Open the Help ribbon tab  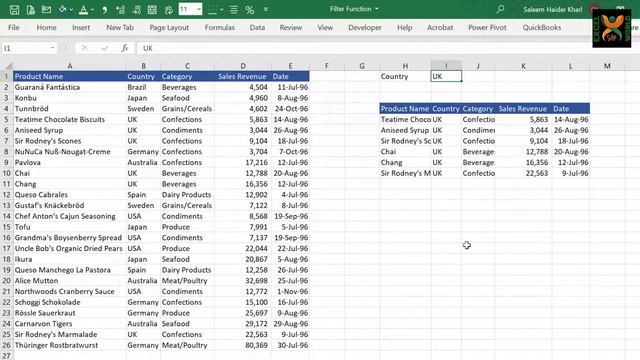click(x=404, y=27)
